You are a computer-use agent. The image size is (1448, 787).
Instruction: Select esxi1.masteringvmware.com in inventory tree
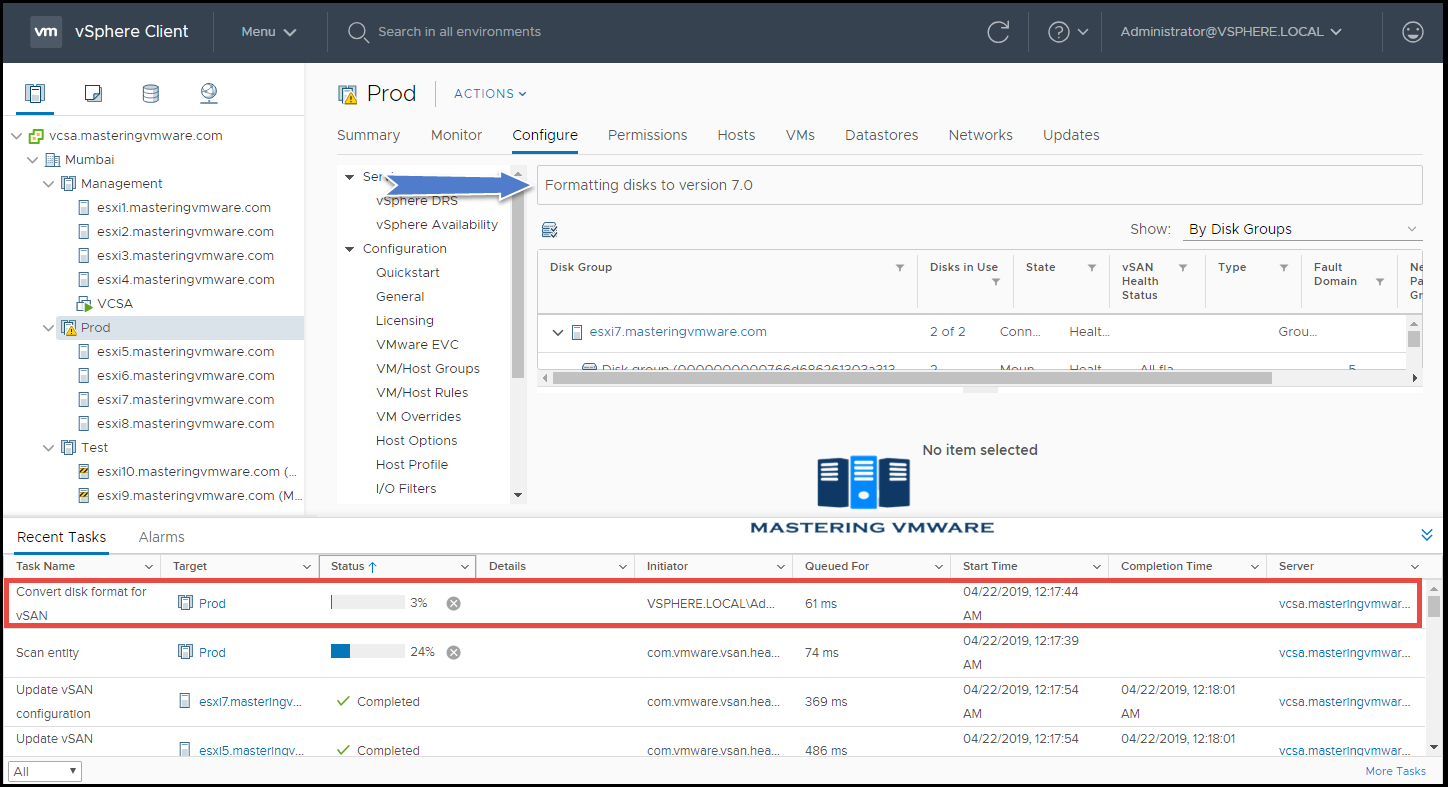[184, 208]
